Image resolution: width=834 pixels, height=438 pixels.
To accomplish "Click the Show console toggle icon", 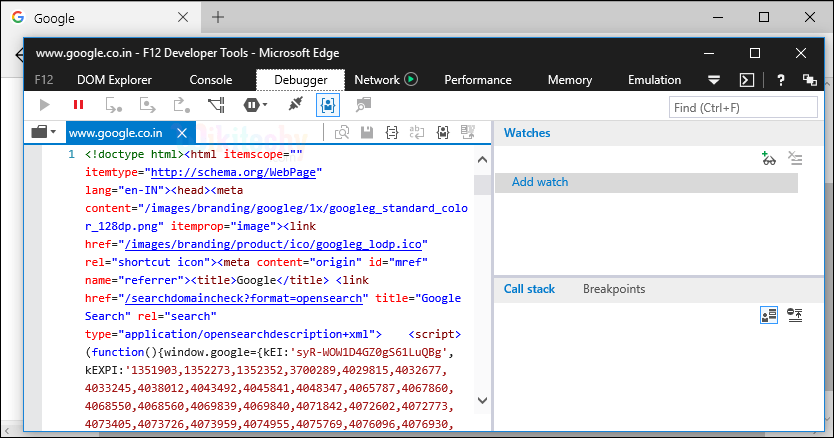I will tap(747, 80).
